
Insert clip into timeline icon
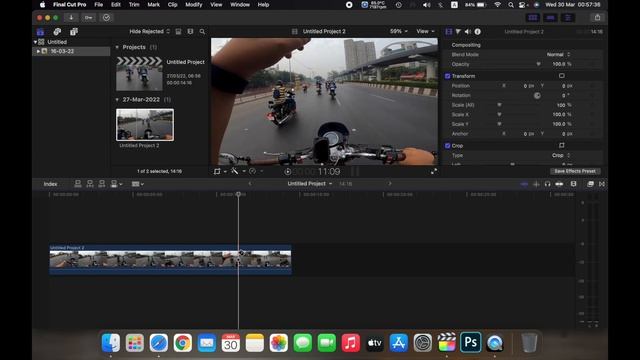click(x=90, y=184)
